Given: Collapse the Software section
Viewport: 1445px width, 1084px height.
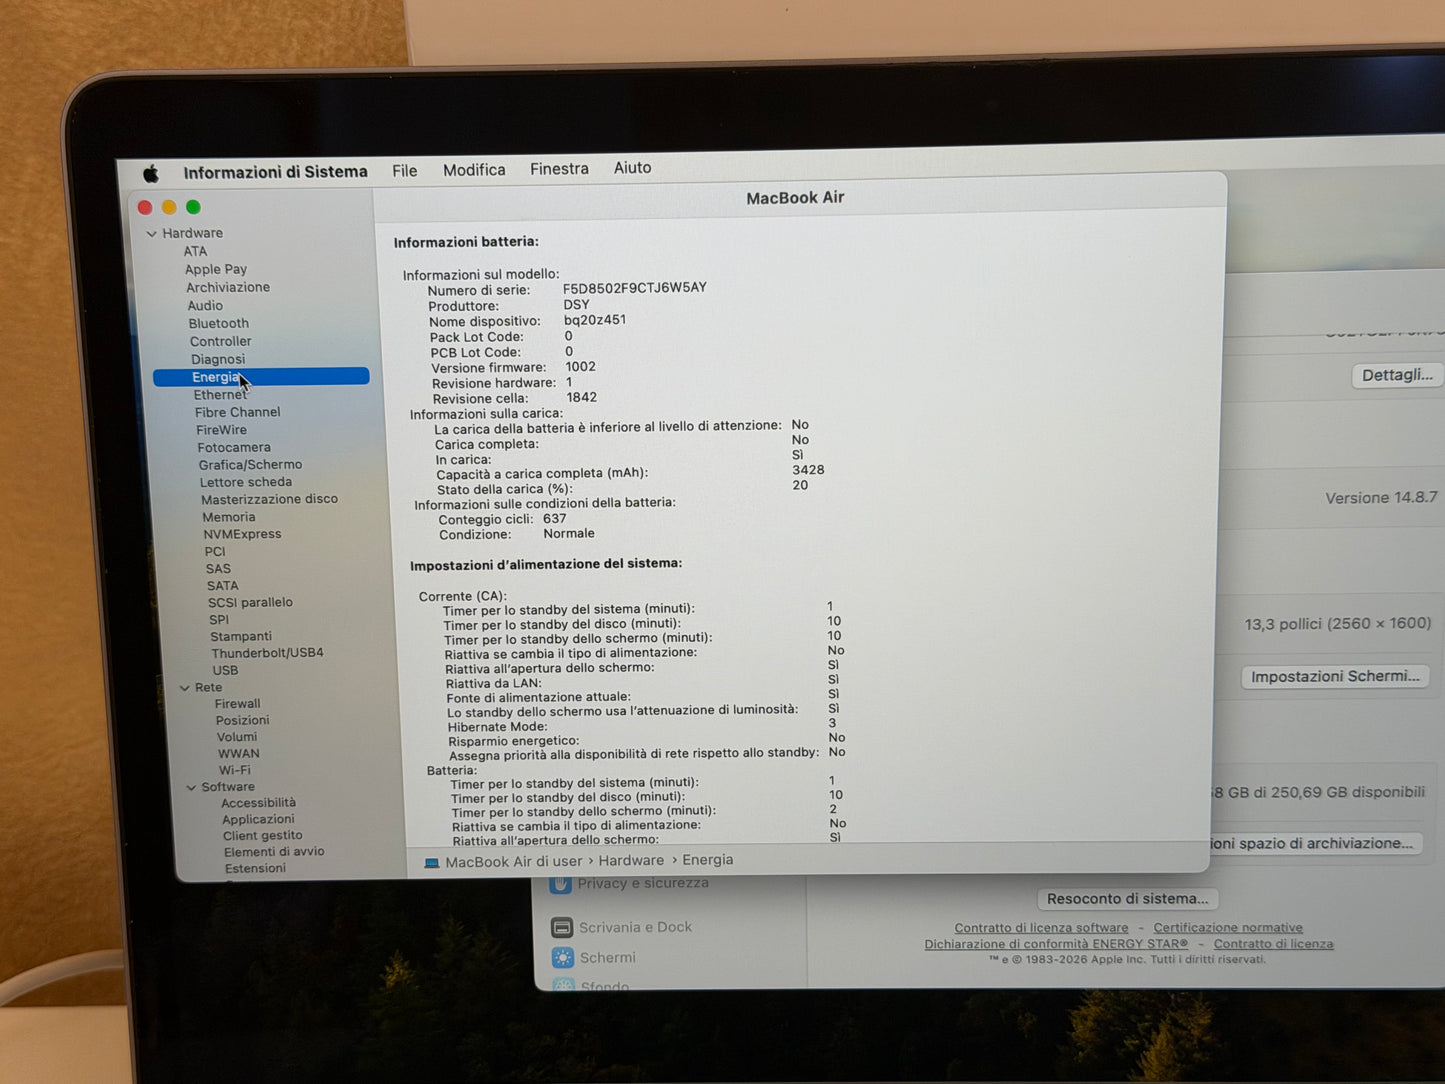Looking at the screenshot, I should 191,788.
